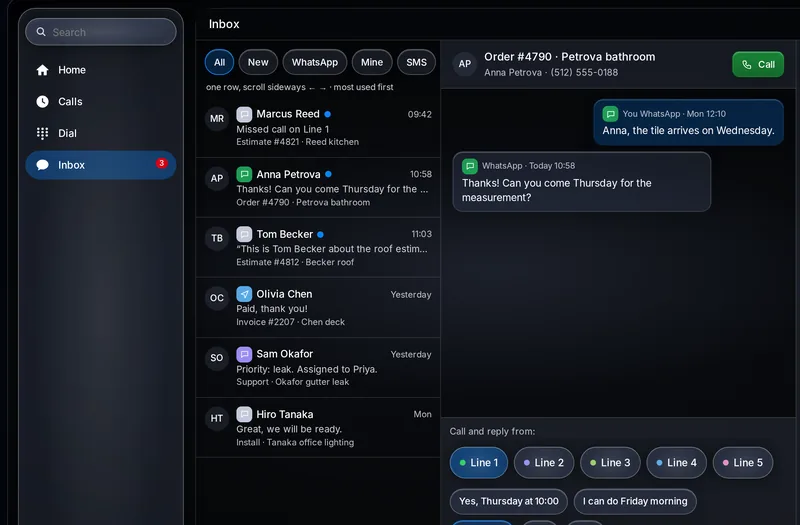This screenshot has width=800, height=525.
Task: Click 'Support · Okafor gutter leak' text
Action: pyautogui.click(x=293, y=382)
